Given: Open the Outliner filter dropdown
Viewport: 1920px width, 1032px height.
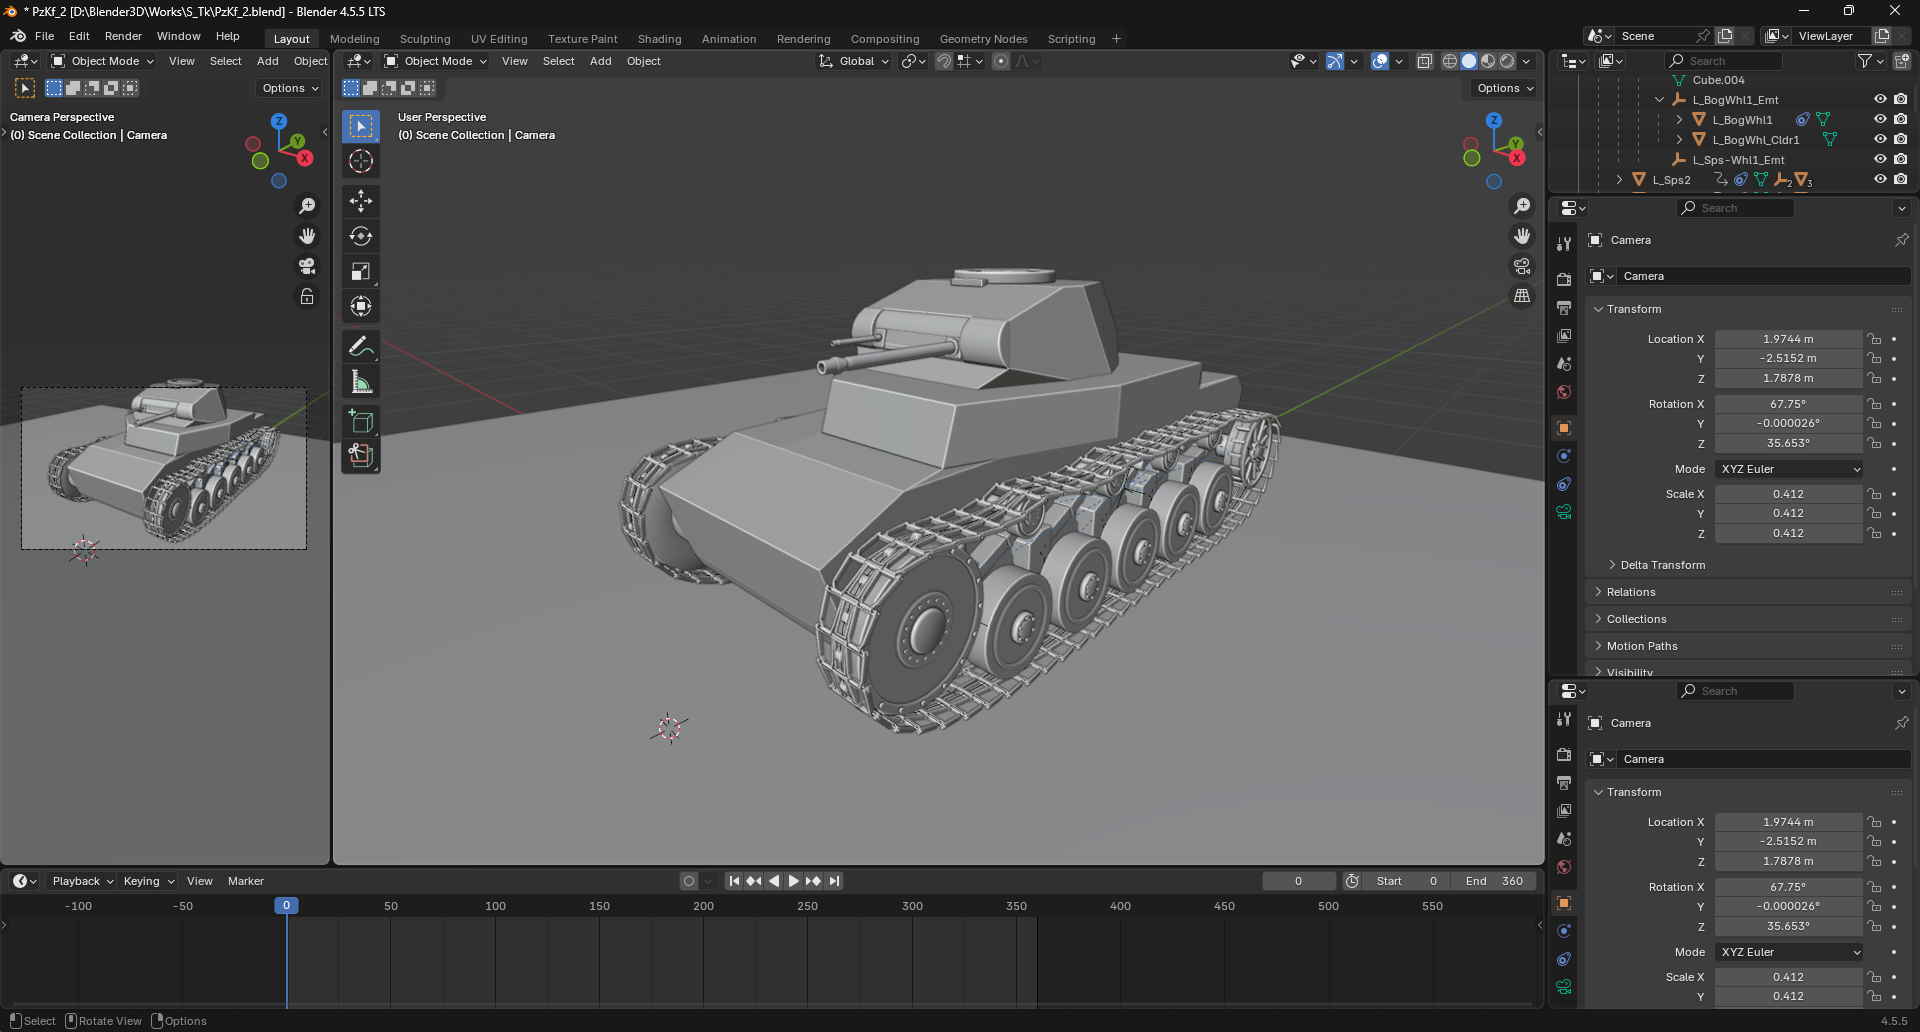Looking at the screenshot, I should 1870,61.
